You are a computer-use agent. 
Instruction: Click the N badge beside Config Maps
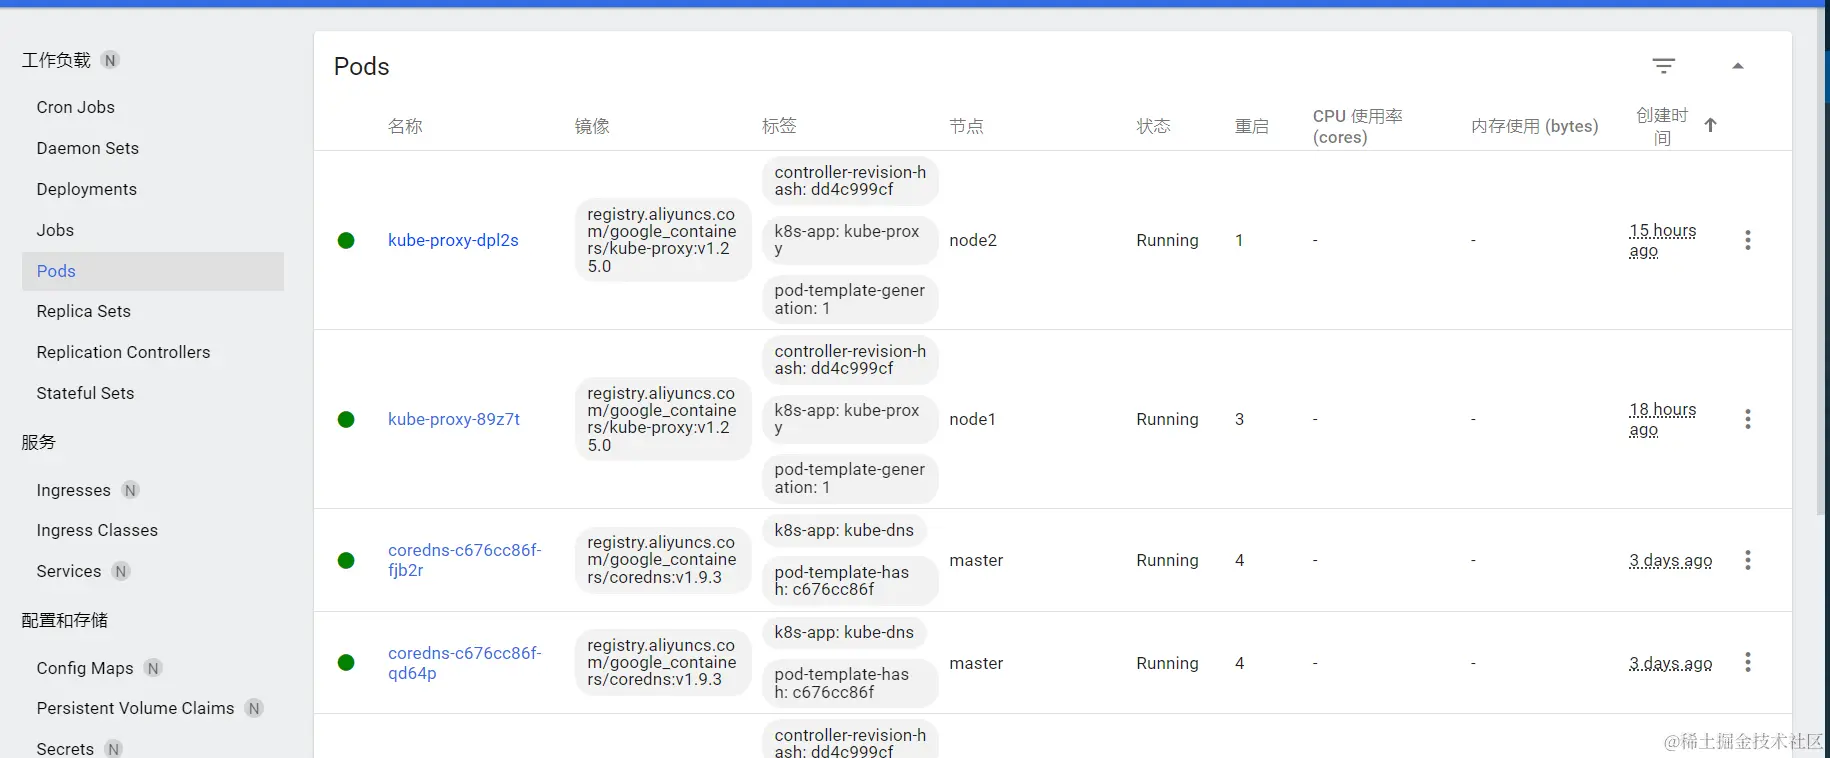click(x=153, y=668)
